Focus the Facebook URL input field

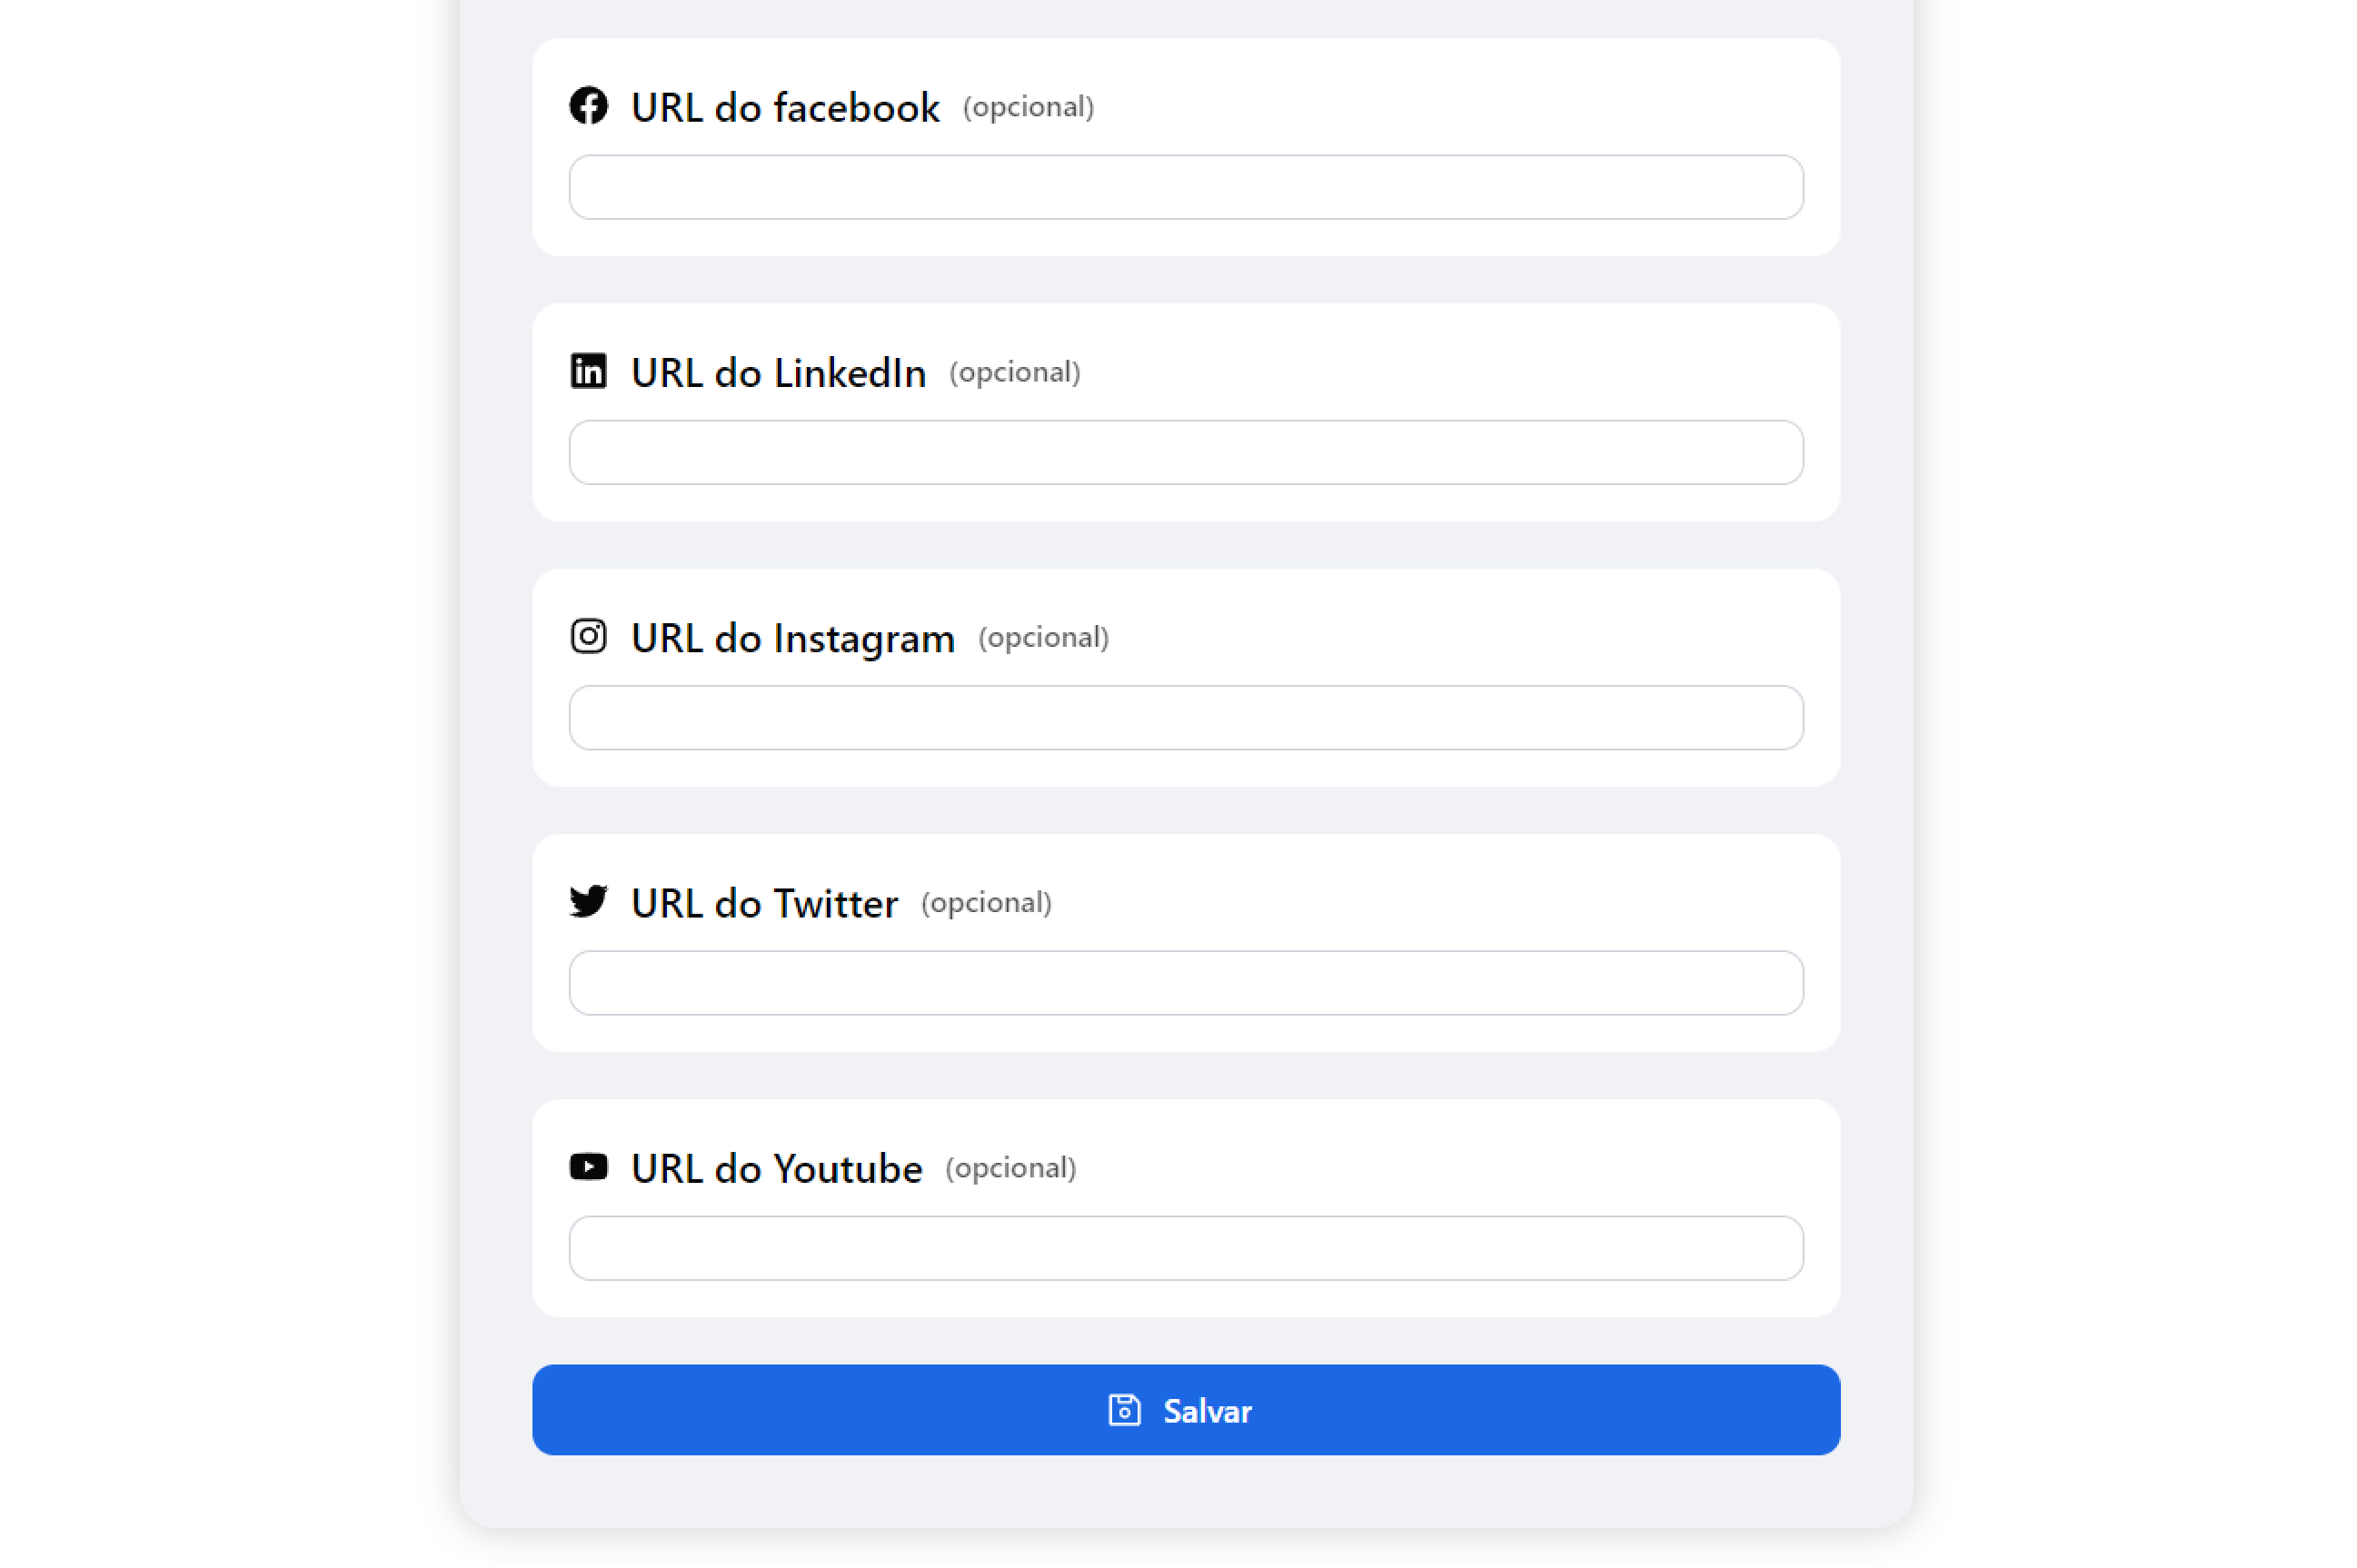point(1185,187)
